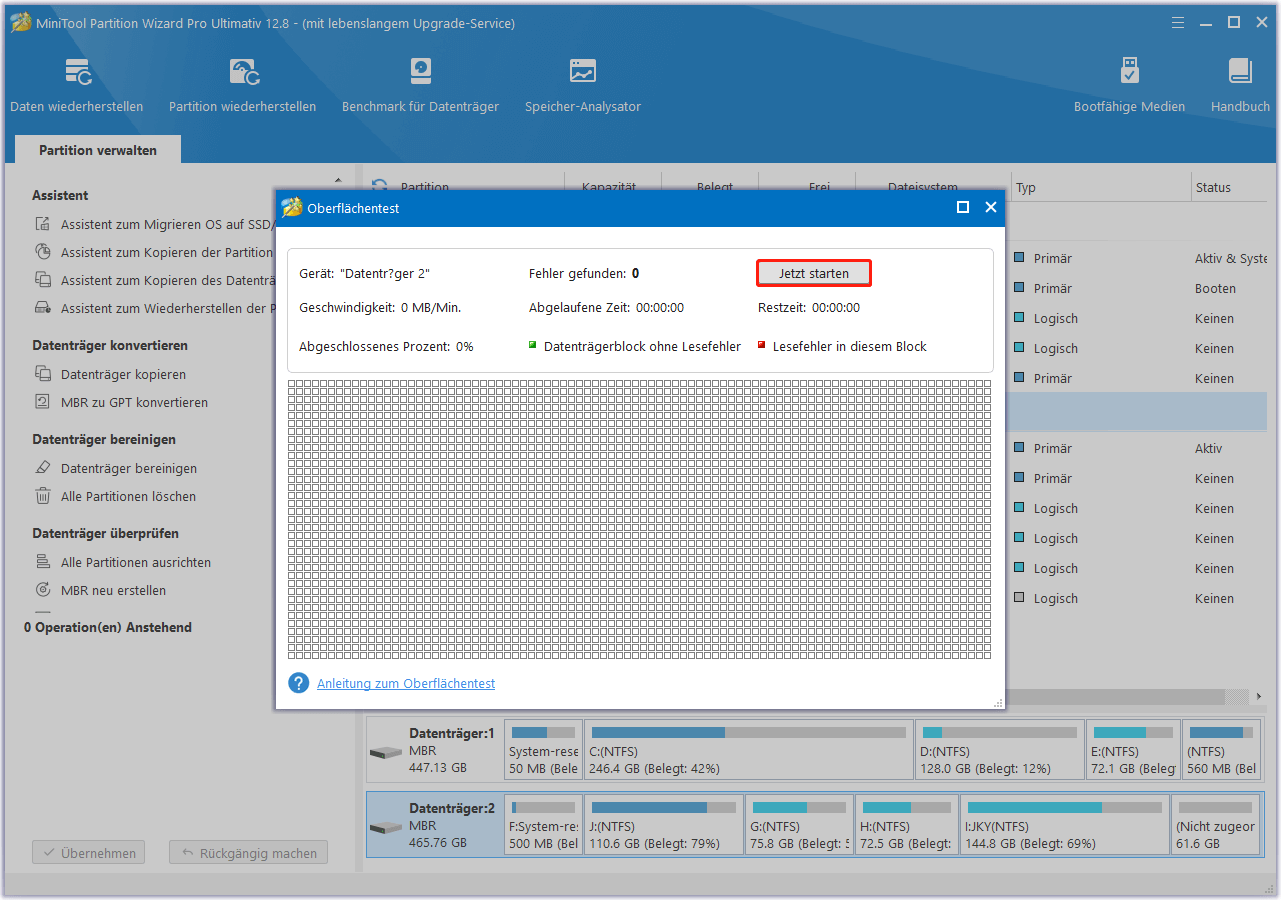The height and width of the screenshot is (900, 1281).
Task: Close the Oberflächentest dialog
Action: (x=991, y=207)
